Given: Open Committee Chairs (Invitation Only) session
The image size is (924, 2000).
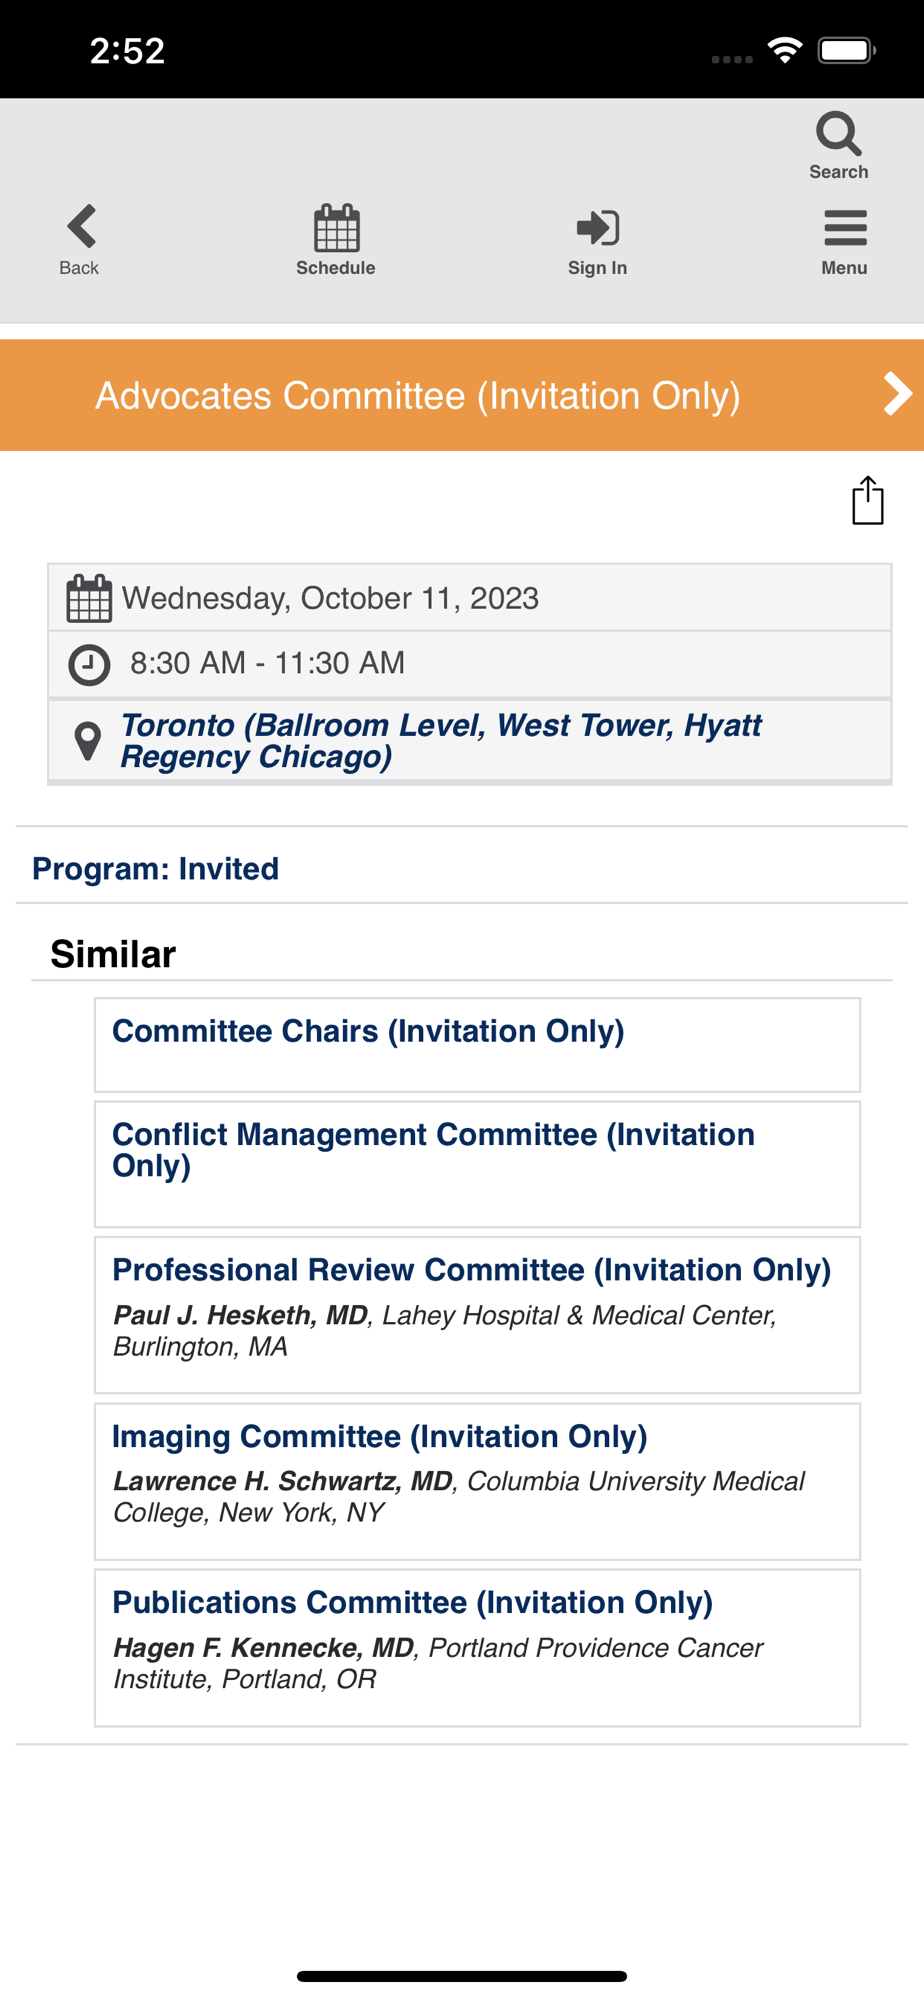Looking at the screenshot, I should click(x=368, y=1031).
